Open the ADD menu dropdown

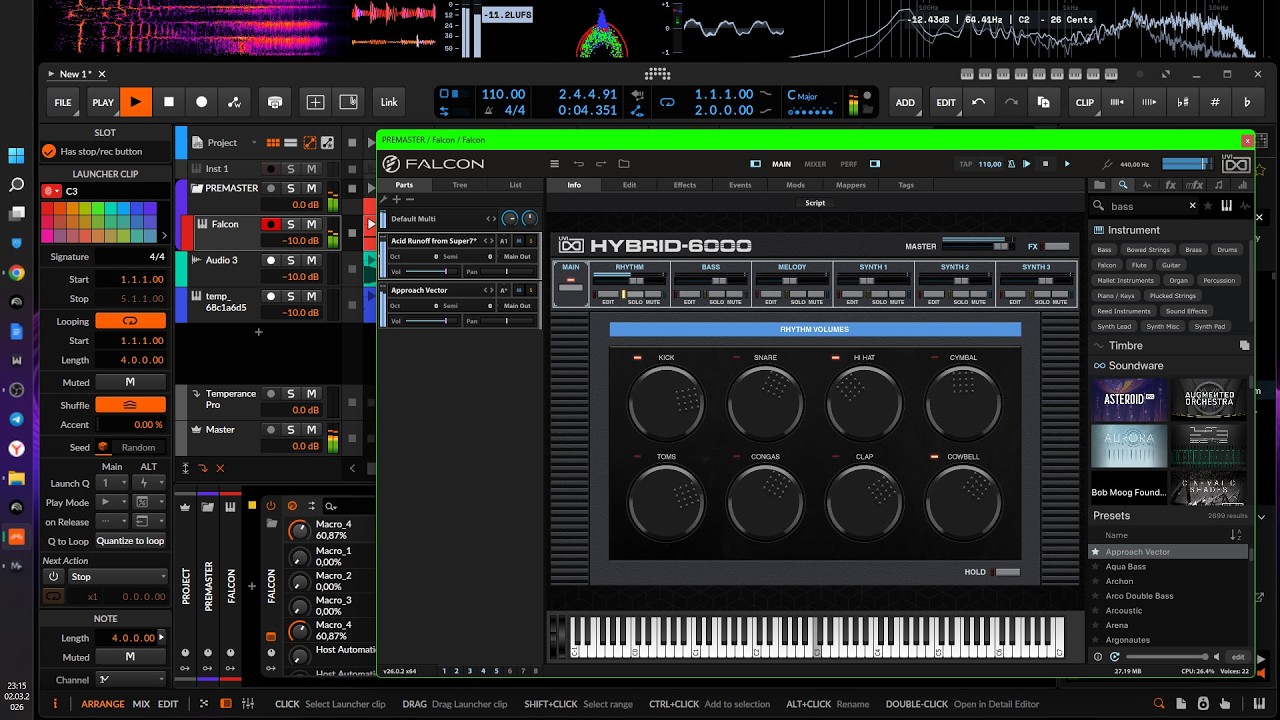pos(905,102)
